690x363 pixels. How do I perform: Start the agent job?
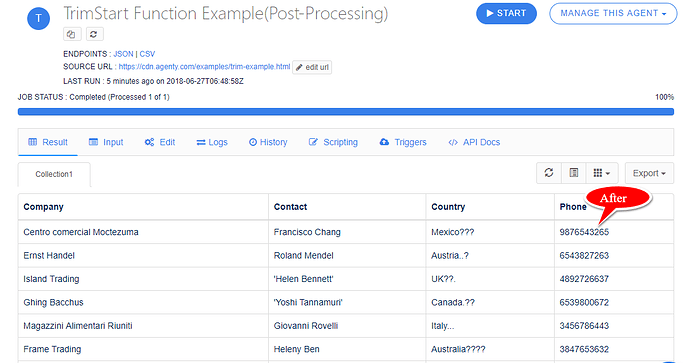click(x=506, y=13)
